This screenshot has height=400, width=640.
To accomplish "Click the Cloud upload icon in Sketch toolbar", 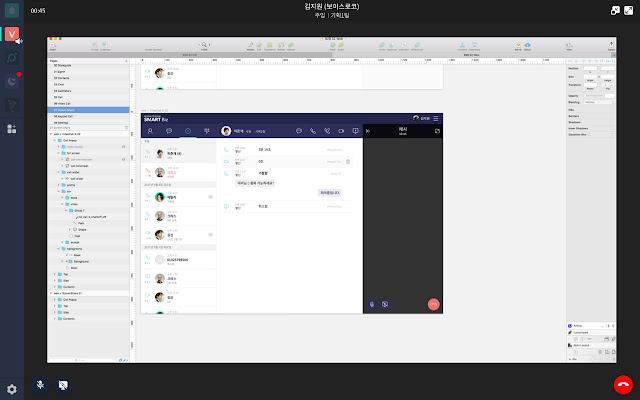I will 527,46.
